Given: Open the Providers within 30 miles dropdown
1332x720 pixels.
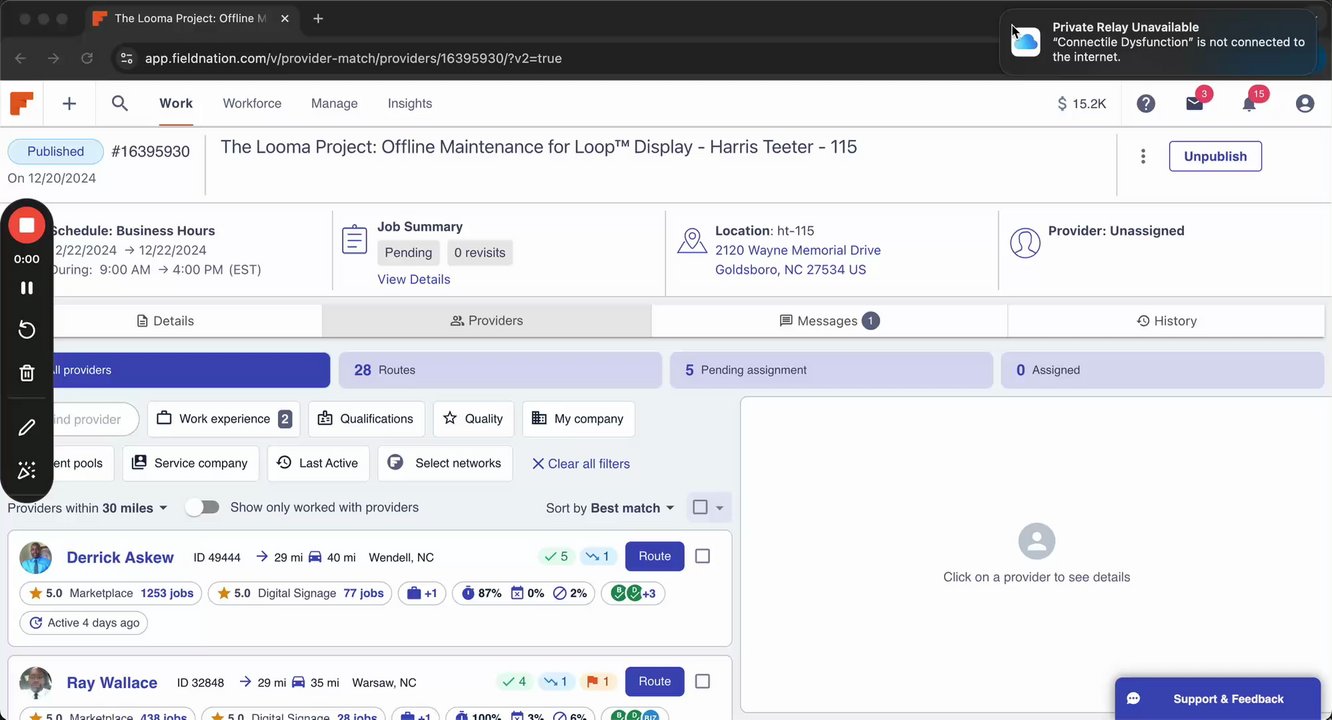Looking at the screenshot, I should 88,508.
